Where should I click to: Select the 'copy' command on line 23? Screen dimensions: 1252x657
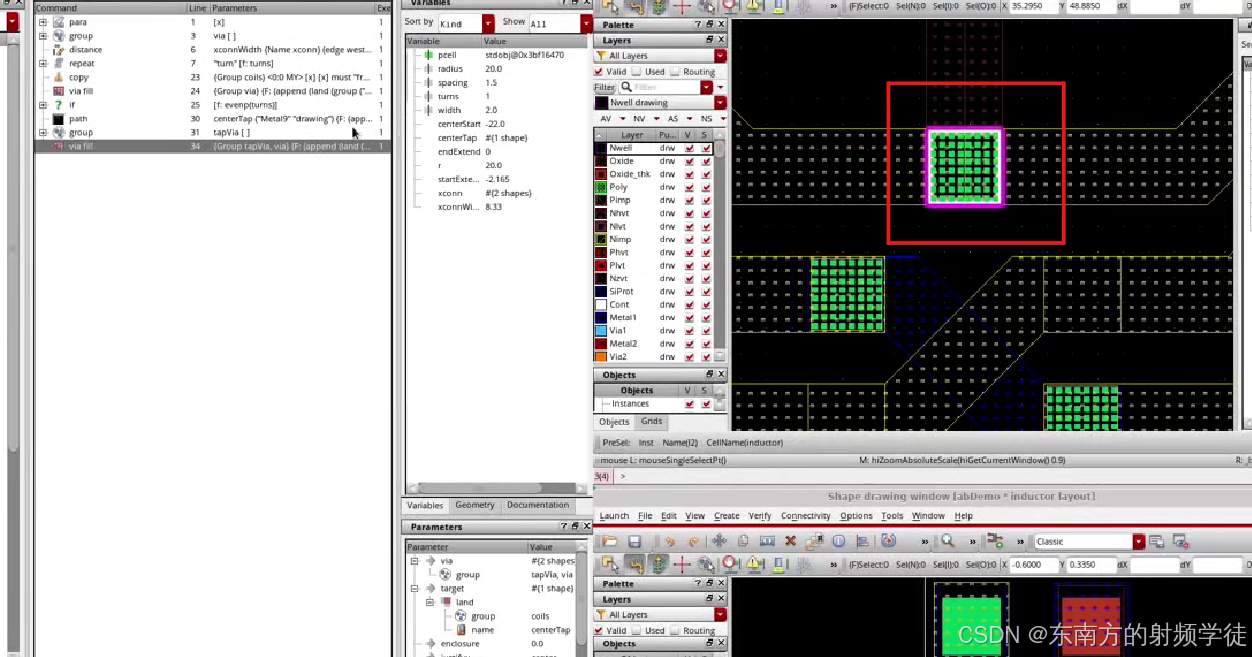(212, 77)
